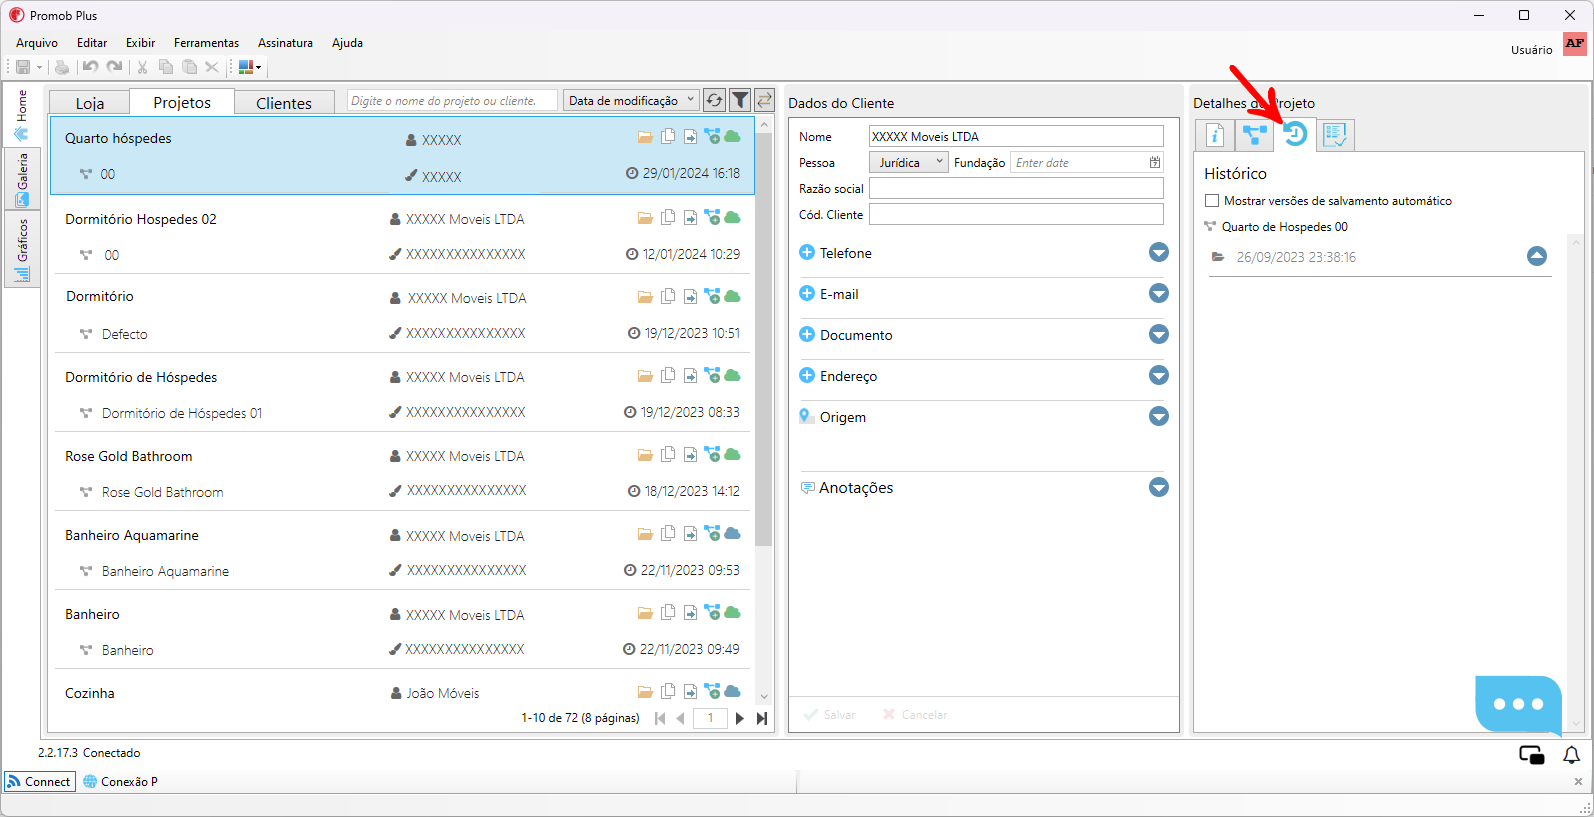Select the Dormitório Defecto project row

click(x=403, y=314)
